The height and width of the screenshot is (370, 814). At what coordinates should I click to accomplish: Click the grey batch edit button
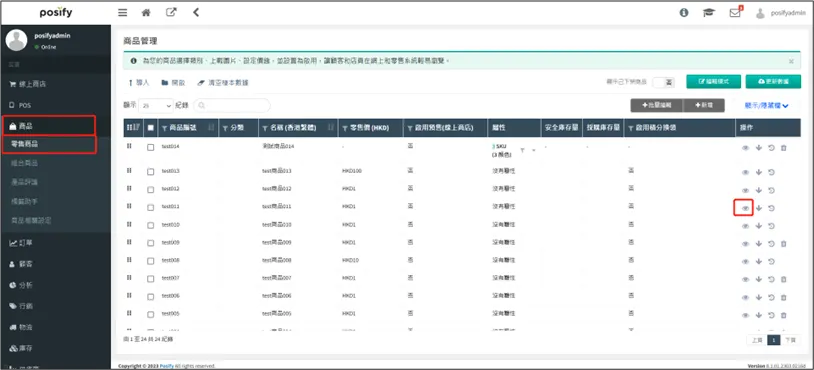point(657,105)
